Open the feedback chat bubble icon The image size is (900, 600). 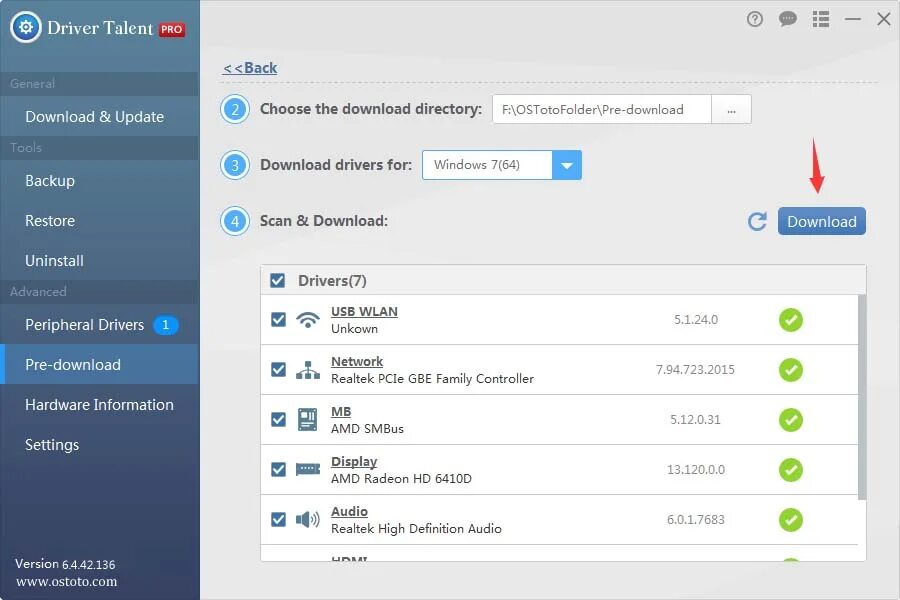pos(788,20)
